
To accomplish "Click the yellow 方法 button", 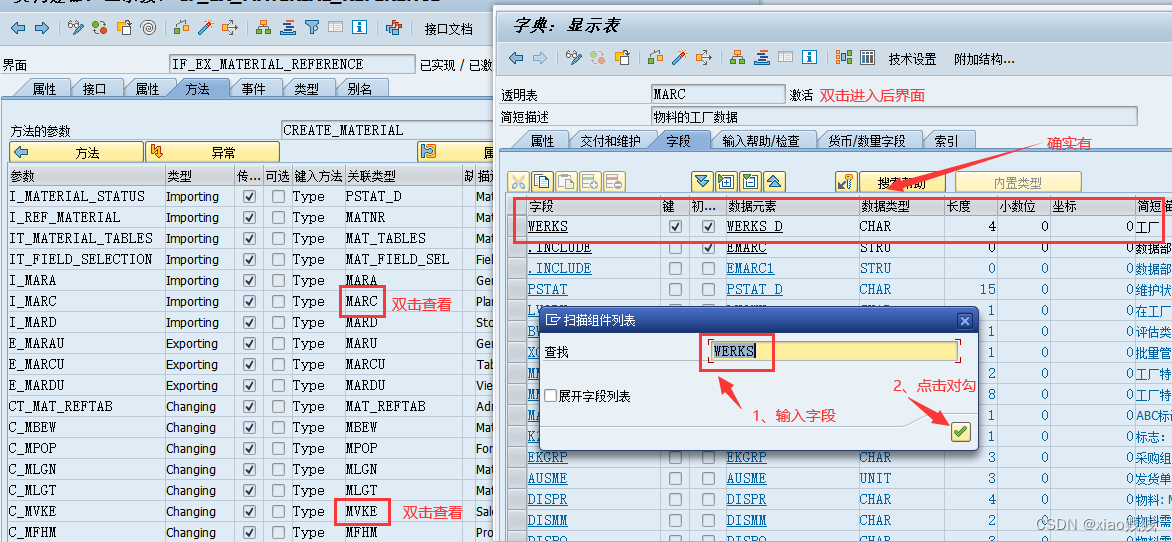I will 76,153.
